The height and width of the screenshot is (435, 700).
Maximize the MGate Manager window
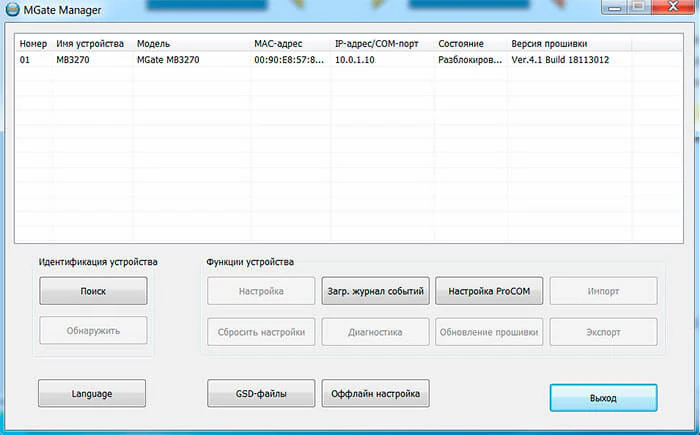coord(640,7)
